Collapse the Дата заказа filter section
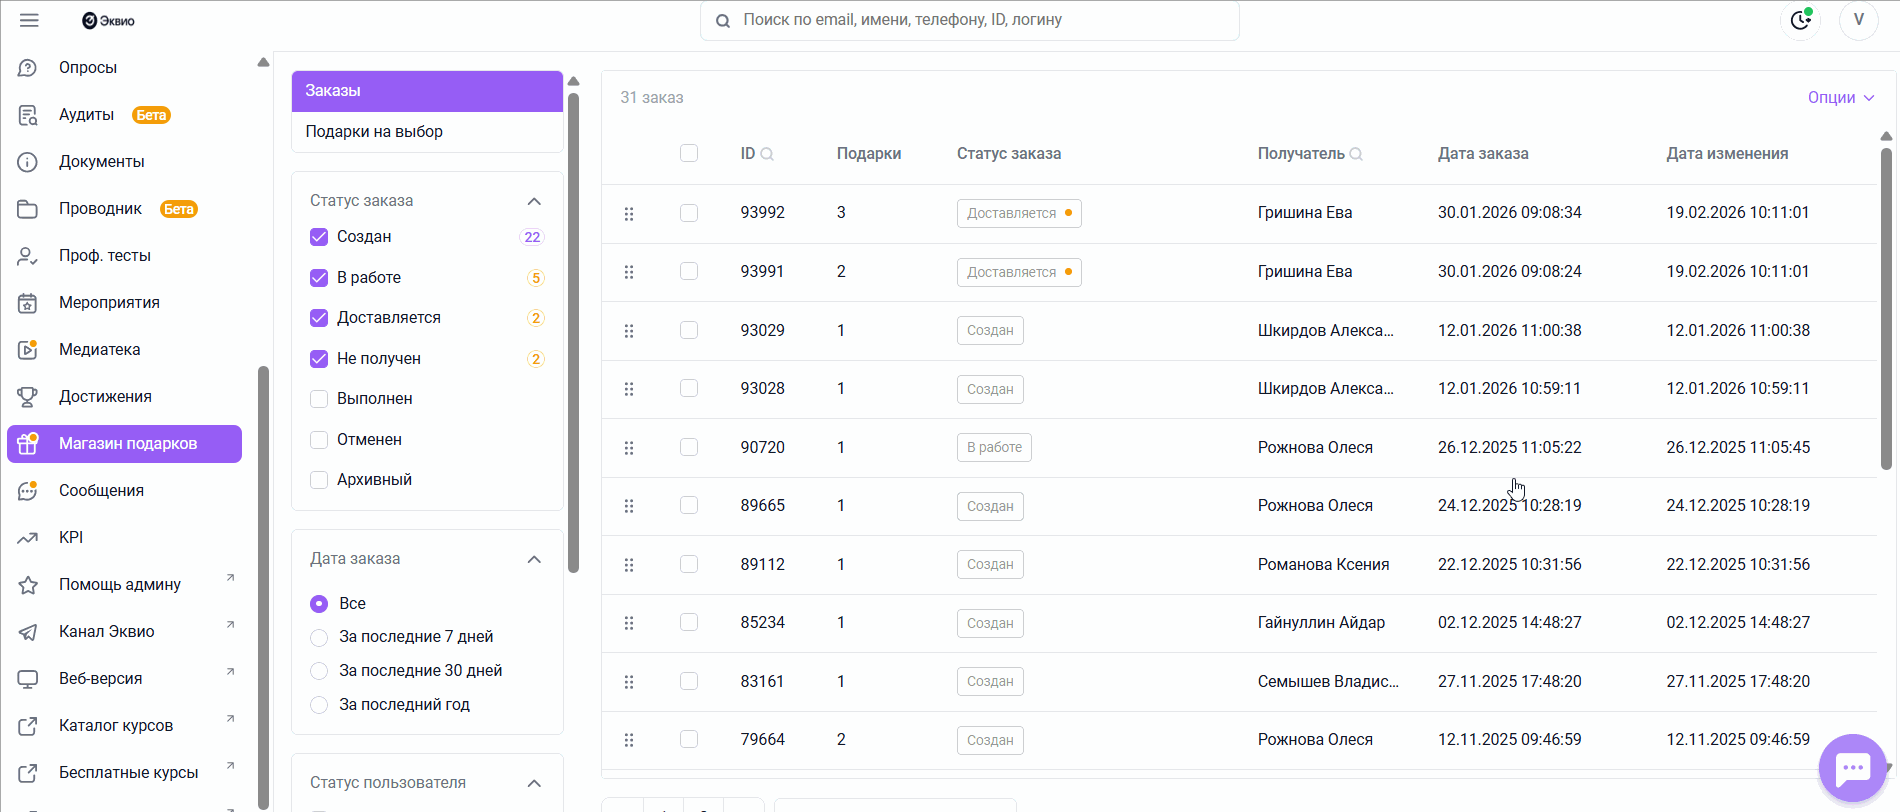 point(534,559)
